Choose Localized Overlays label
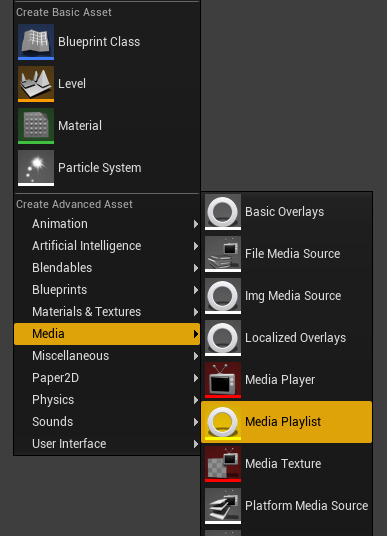 (x=295, y=338)
